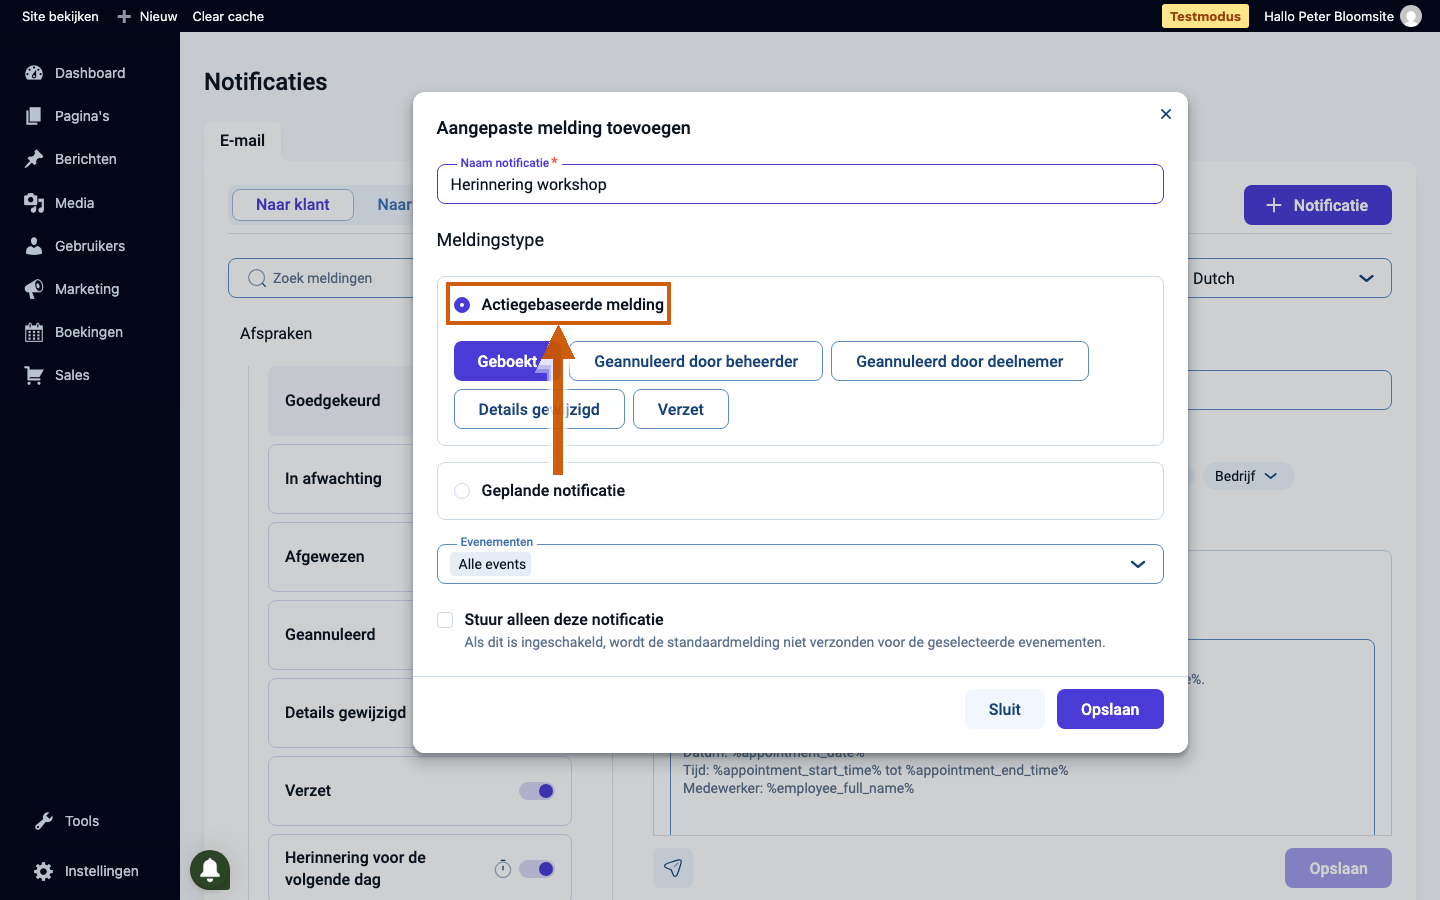This screenshot has width=1440, height=900.
Task: Click Clear cache in top bar
Action: (228, 16)
